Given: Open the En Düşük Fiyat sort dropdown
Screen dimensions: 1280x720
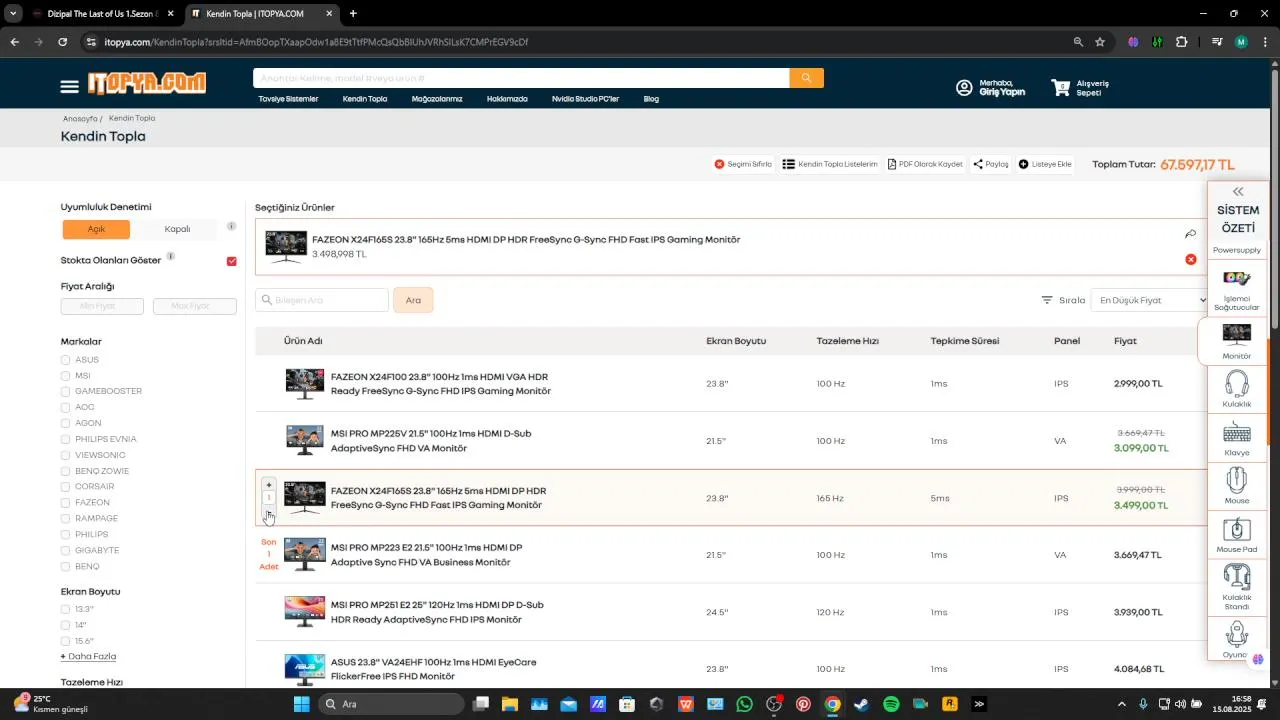Looking at the screenshot, I should pyautogui.click(x=1149, y=300).
